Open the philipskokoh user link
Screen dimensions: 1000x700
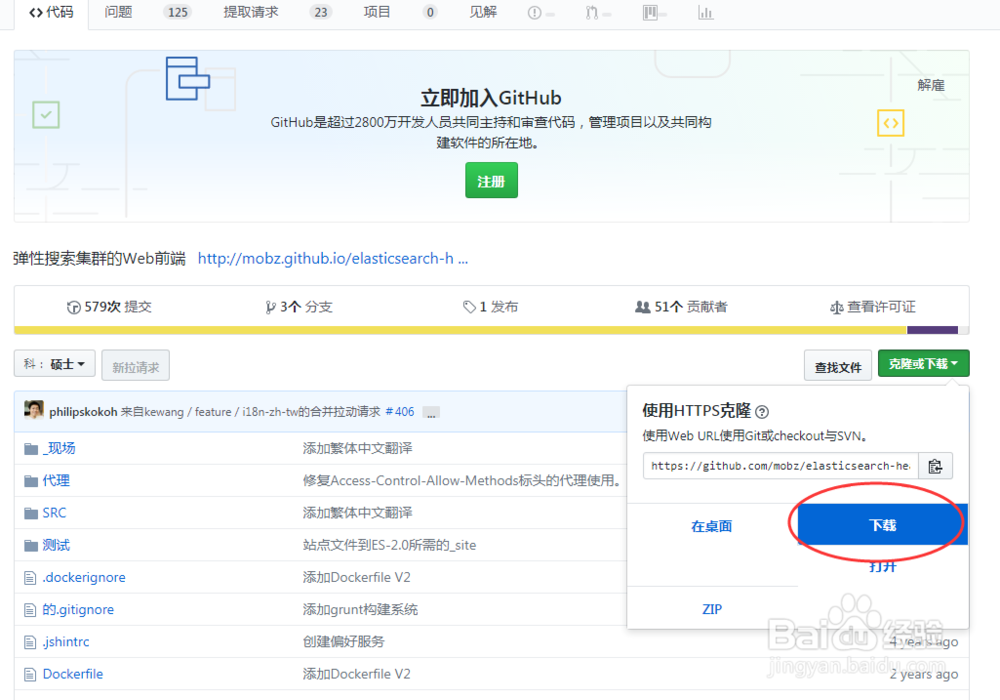(x=83, y=412)
